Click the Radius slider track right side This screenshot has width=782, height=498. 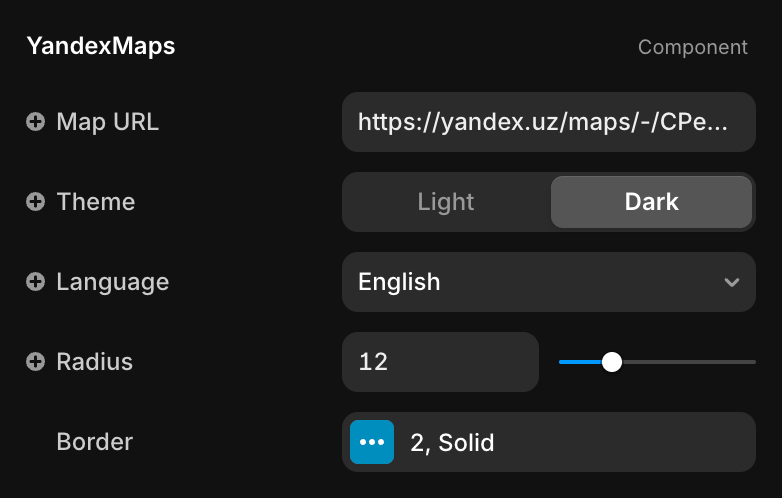(700, 362)
